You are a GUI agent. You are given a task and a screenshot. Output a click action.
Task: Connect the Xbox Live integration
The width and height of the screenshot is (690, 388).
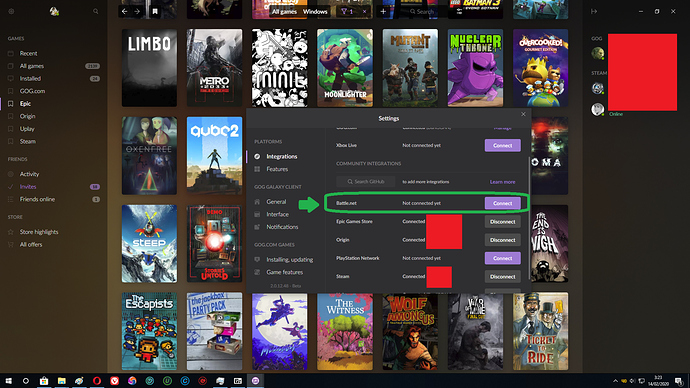point(503,146)
